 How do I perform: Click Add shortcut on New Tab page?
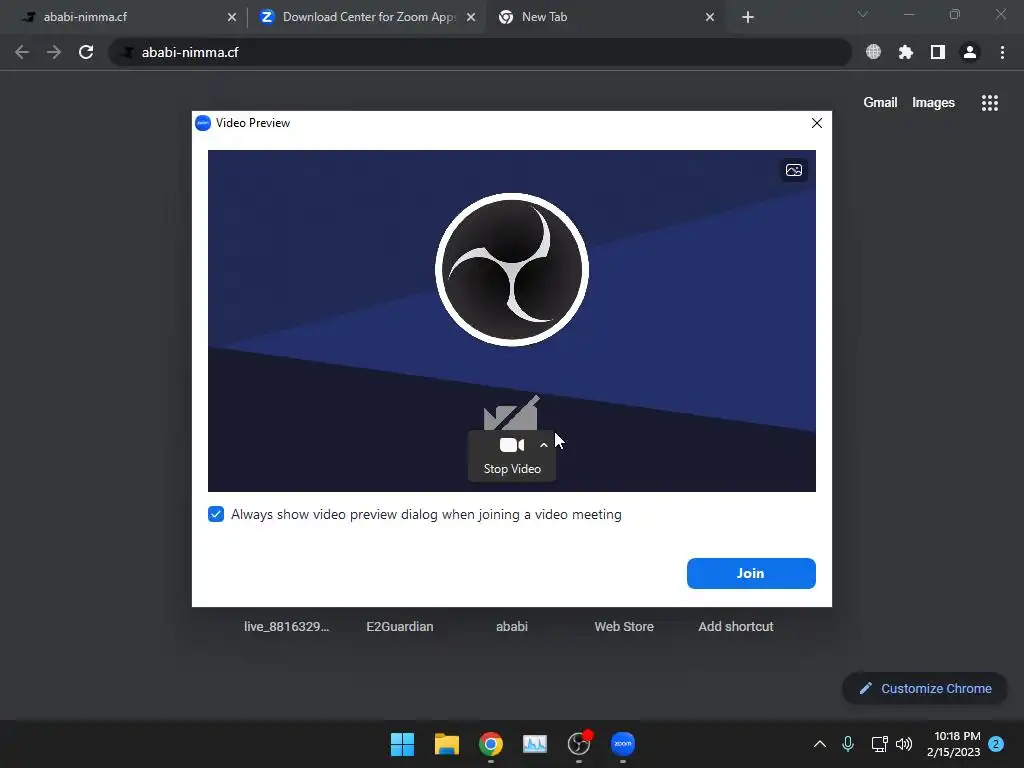coord(736,626)
